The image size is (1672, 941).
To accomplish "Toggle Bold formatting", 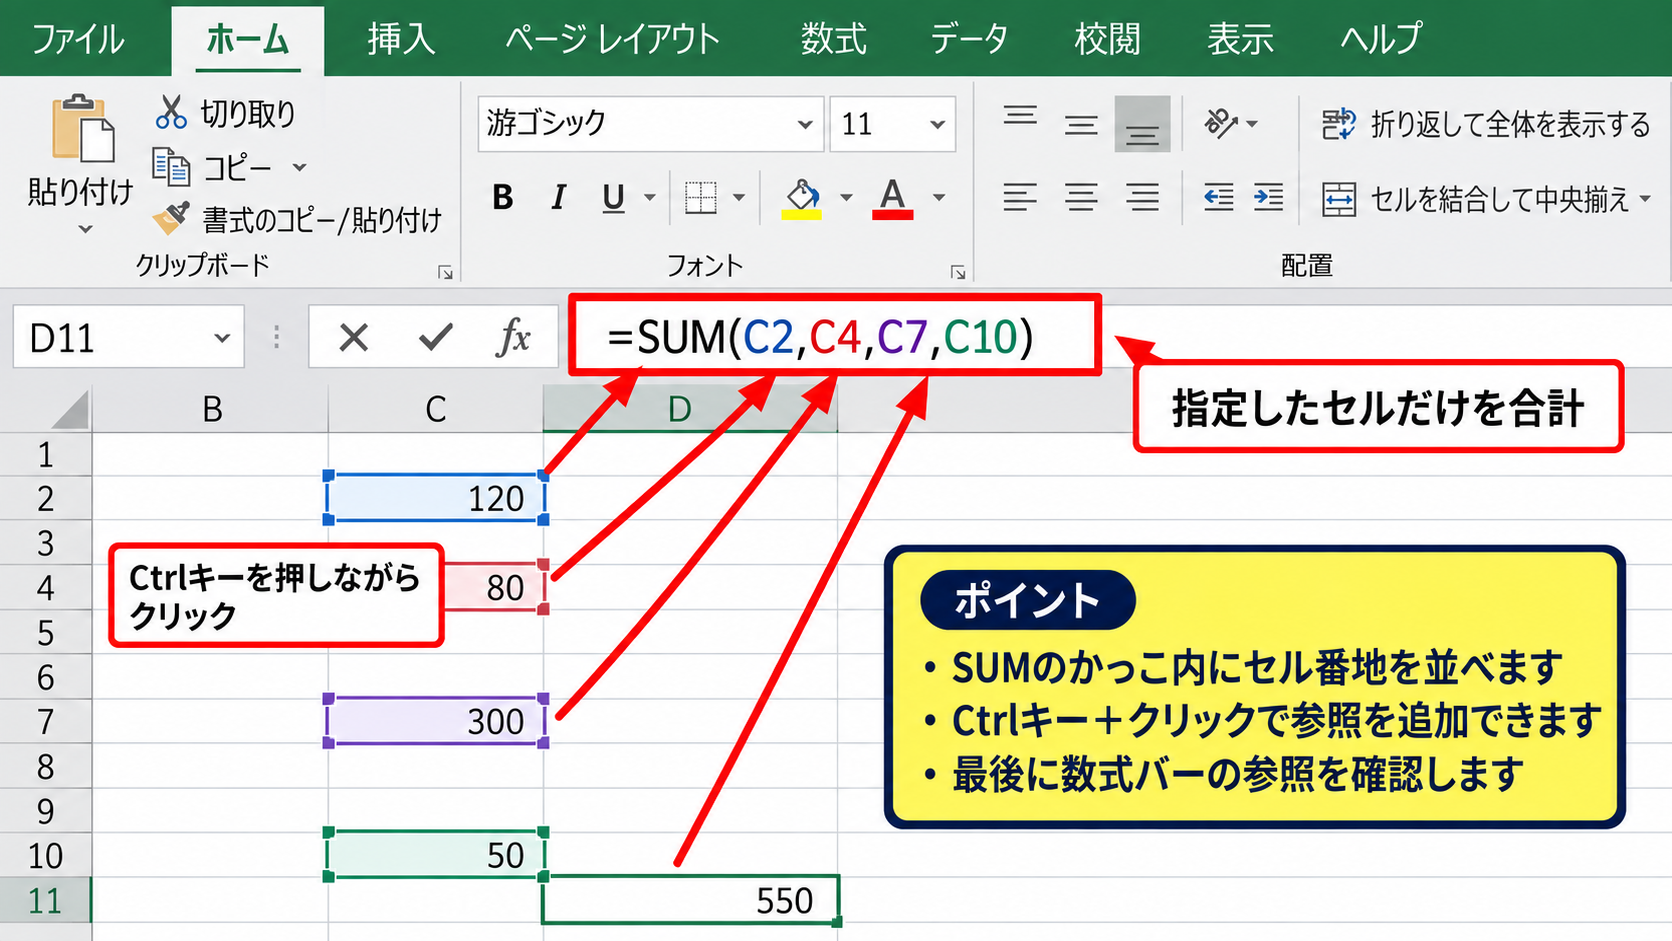I will pos(503,198).
